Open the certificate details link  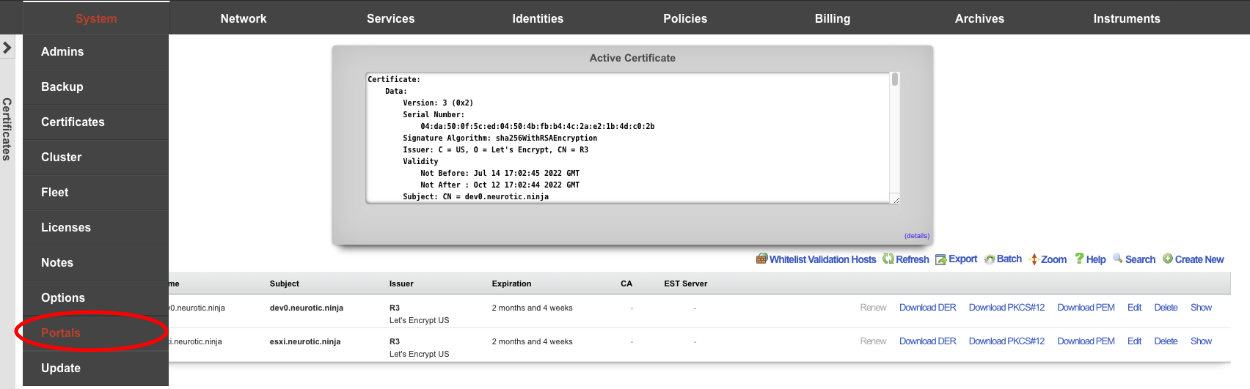coord(916,236)
